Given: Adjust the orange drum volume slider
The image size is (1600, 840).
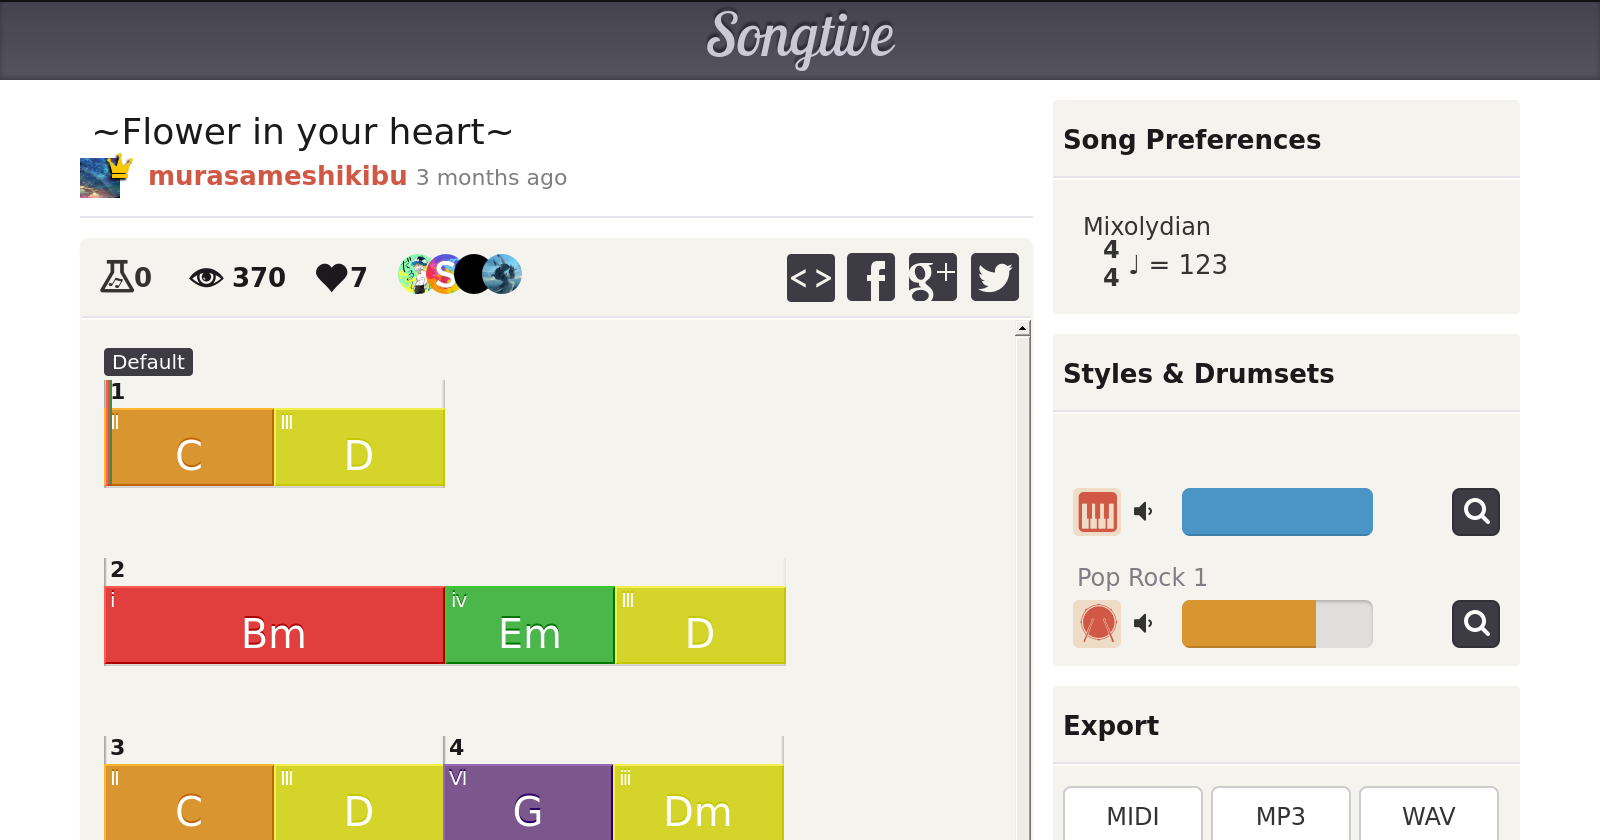Looking at the screenshot, I should tap(1277, 624).
